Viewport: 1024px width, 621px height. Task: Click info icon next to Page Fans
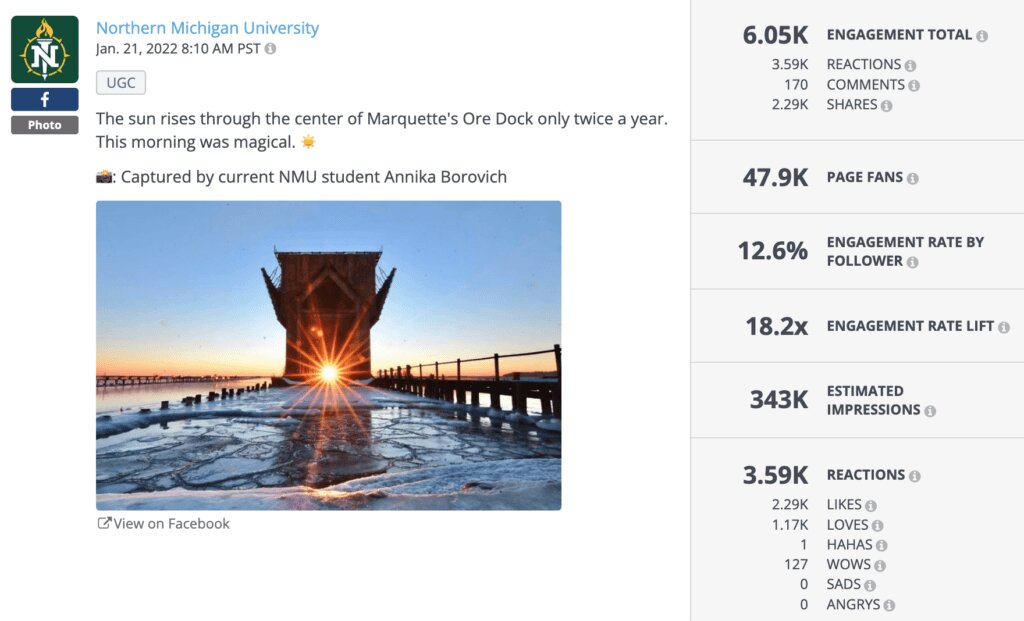coord(912,179)
